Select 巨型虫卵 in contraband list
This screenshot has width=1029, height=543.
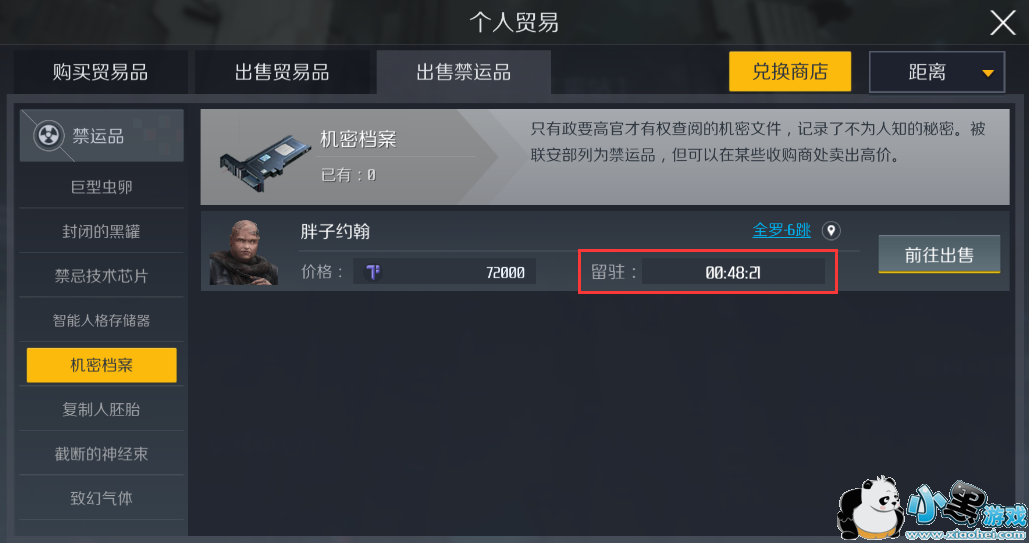click(102, 187)
